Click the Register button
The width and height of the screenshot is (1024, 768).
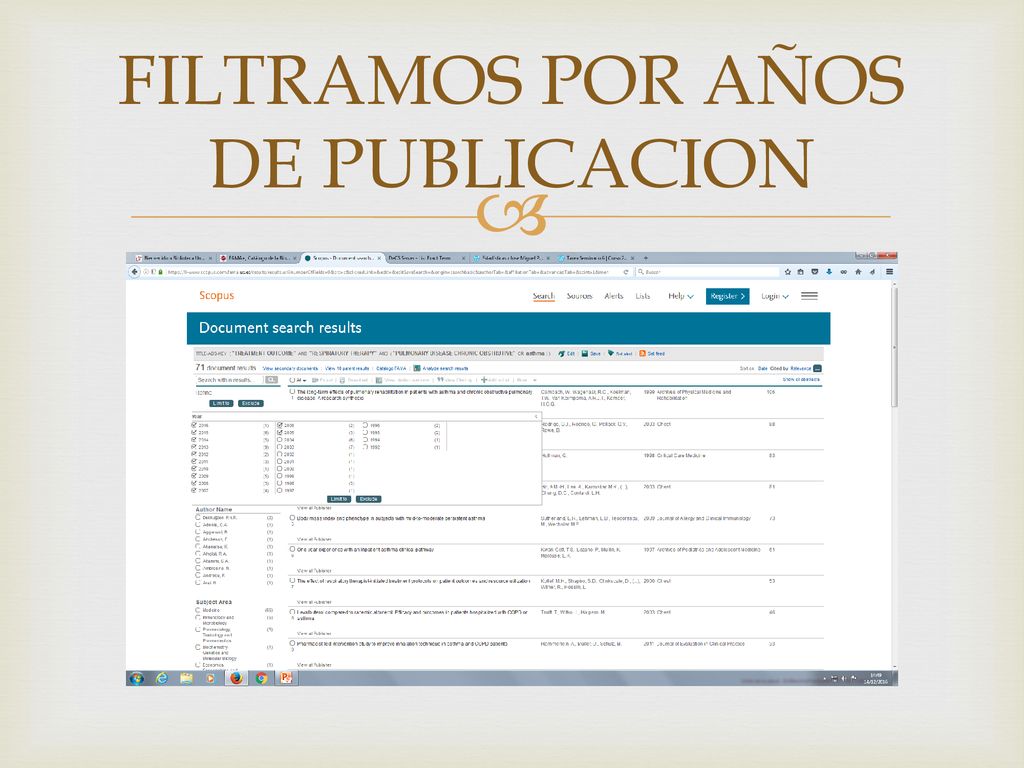pos(728,296)
